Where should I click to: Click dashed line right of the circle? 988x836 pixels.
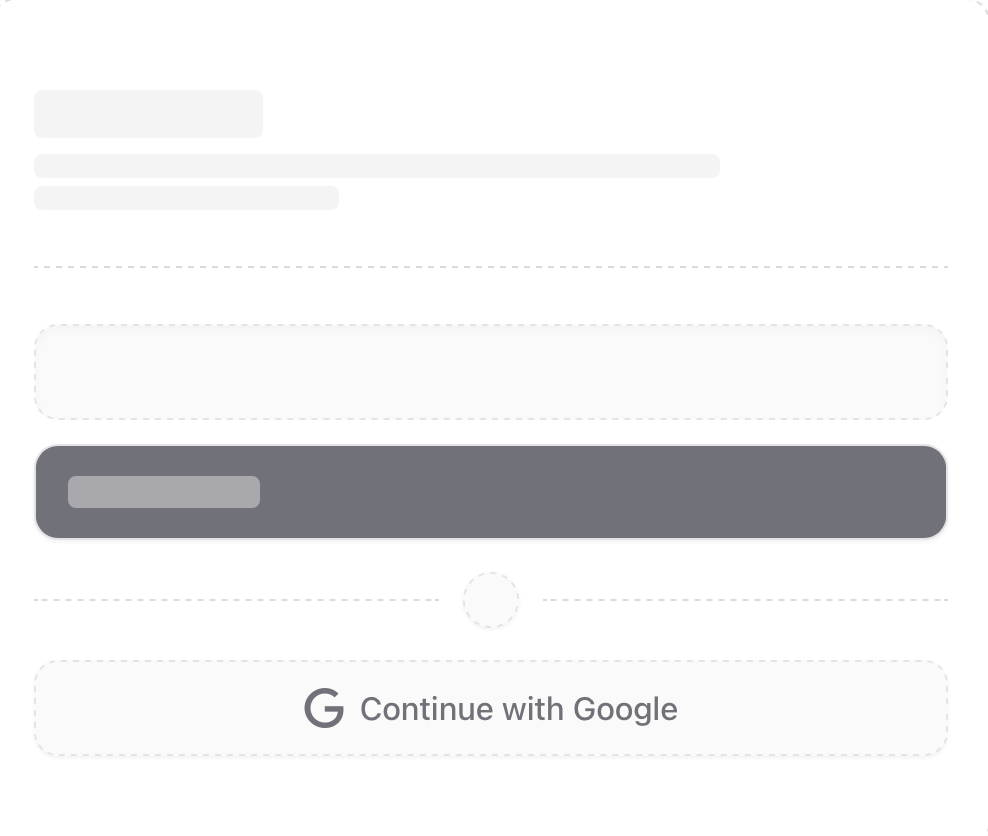click(745, 600)
